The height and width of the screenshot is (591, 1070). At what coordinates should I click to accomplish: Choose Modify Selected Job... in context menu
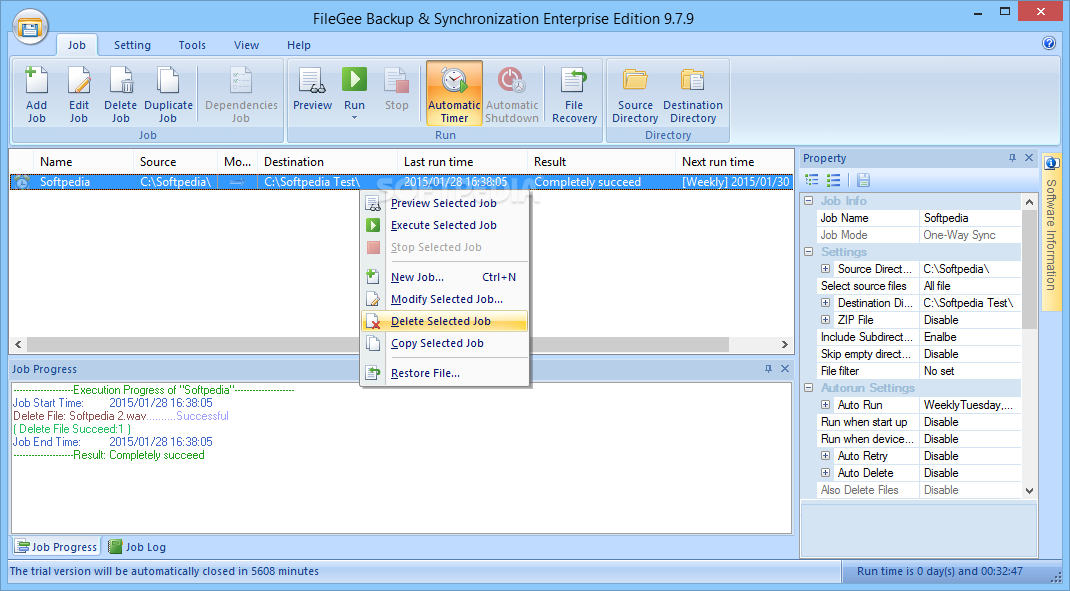click(x=444, y=299)
